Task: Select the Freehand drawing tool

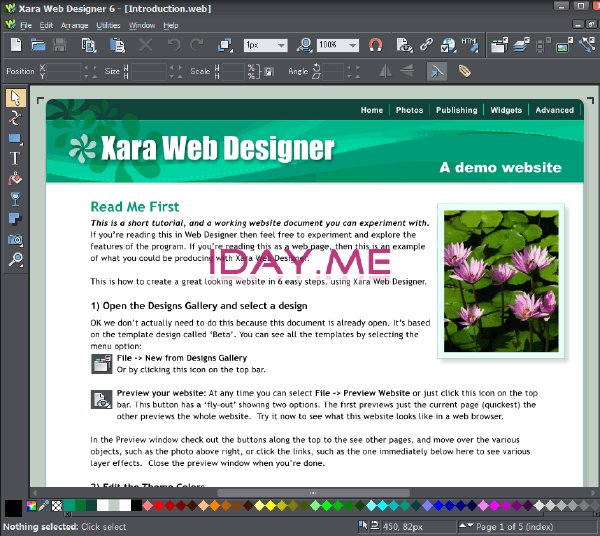Action: click(15, 118)
